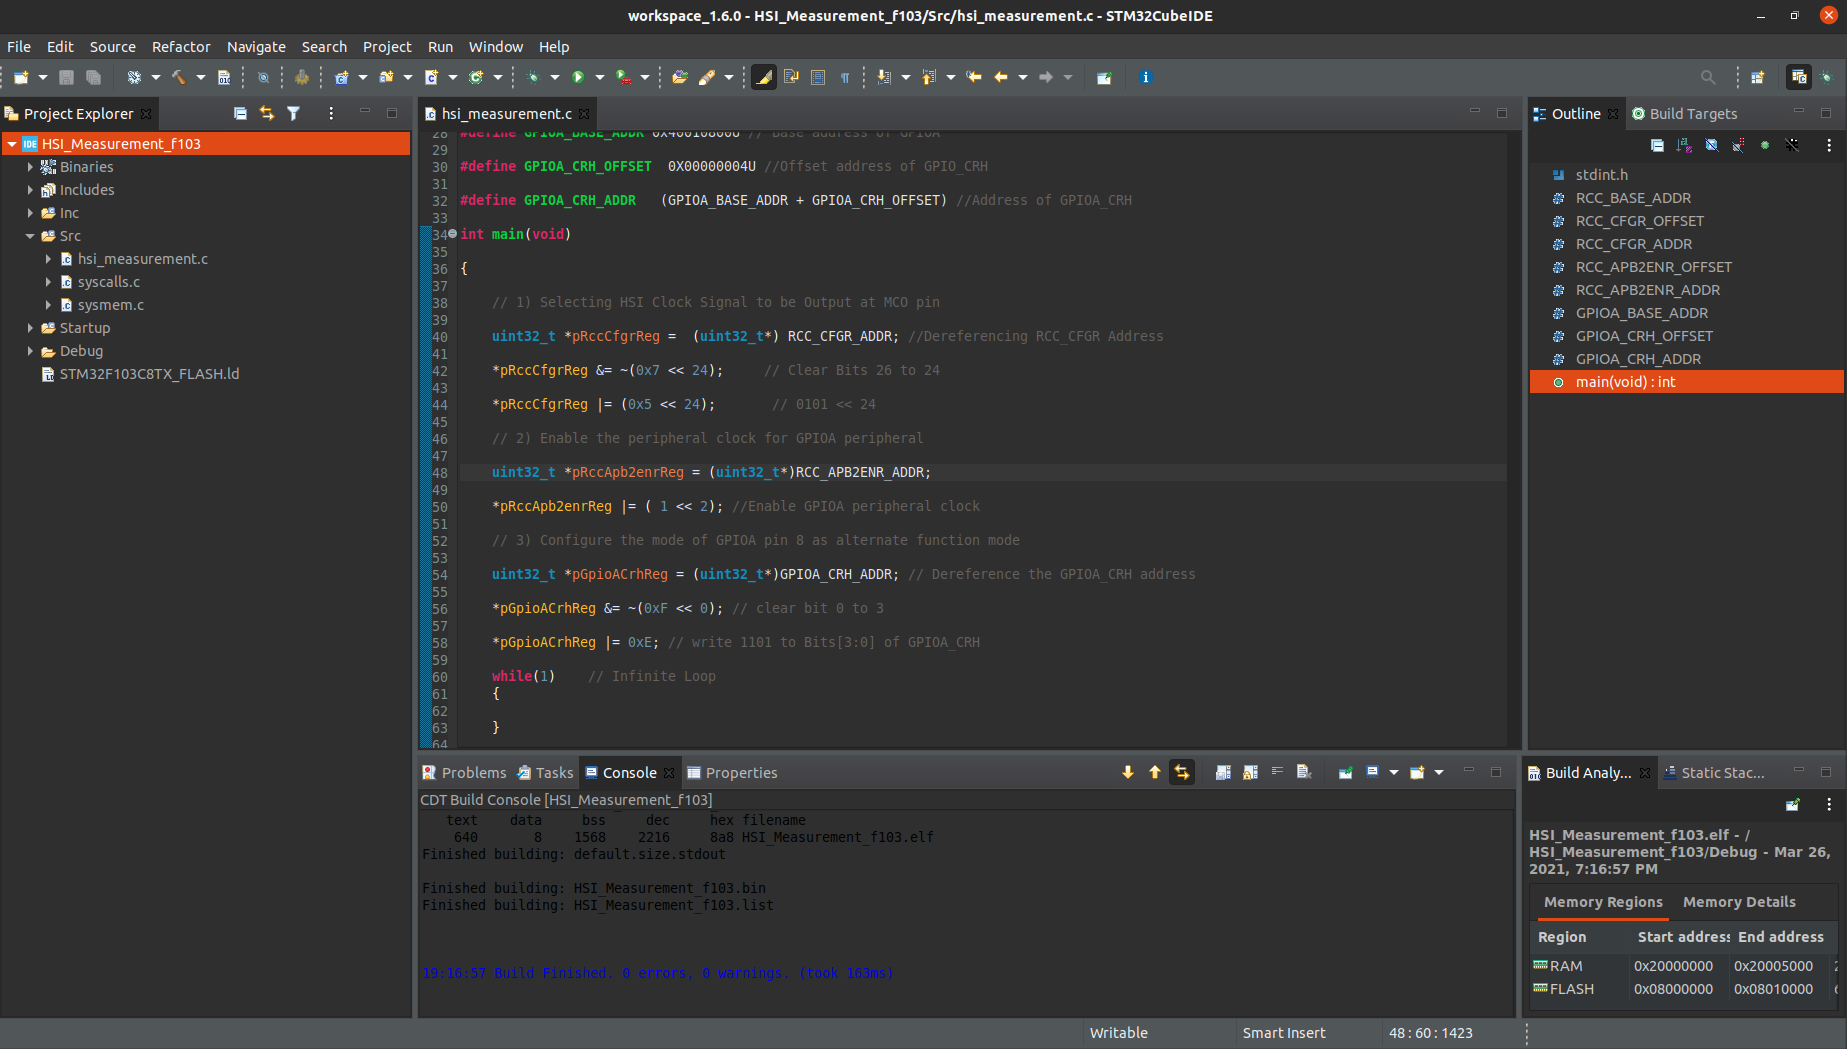This screenshot has width=1847, height=1049.
Task: Open the Refactor menu
Action: [181, 47]
